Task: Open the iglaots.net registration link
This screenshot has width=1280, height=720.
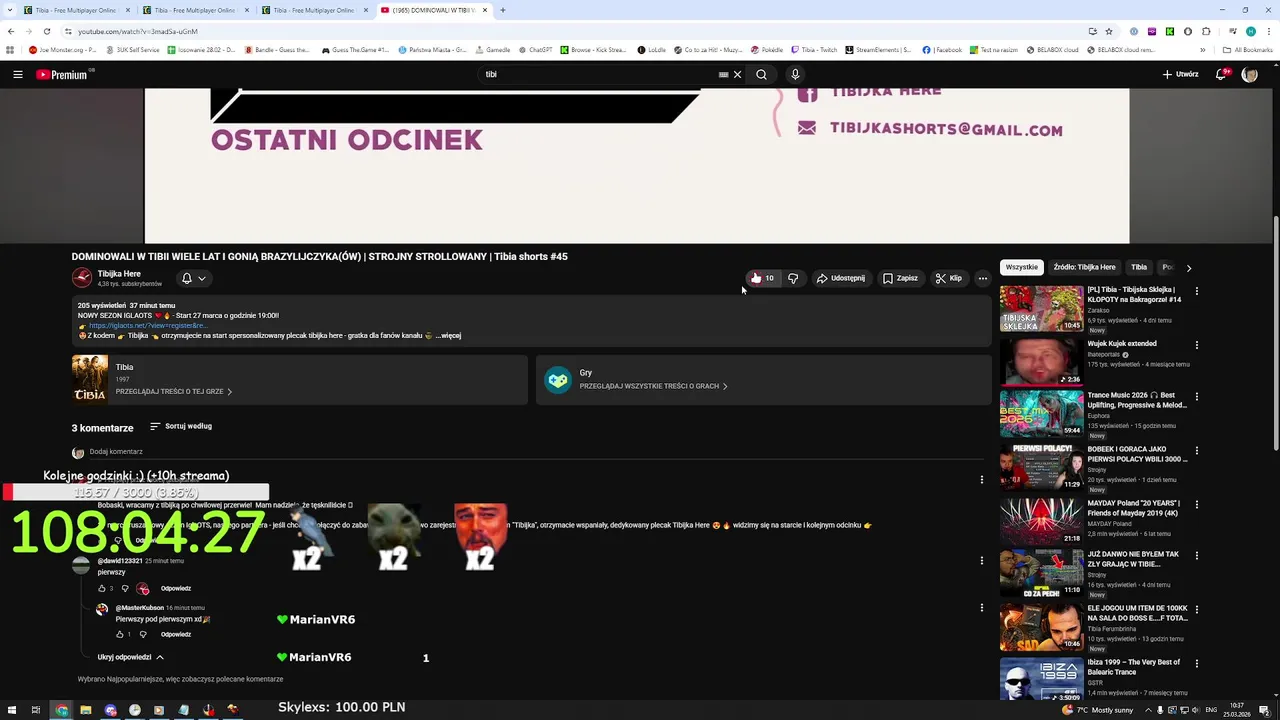Action: point(147,325)
